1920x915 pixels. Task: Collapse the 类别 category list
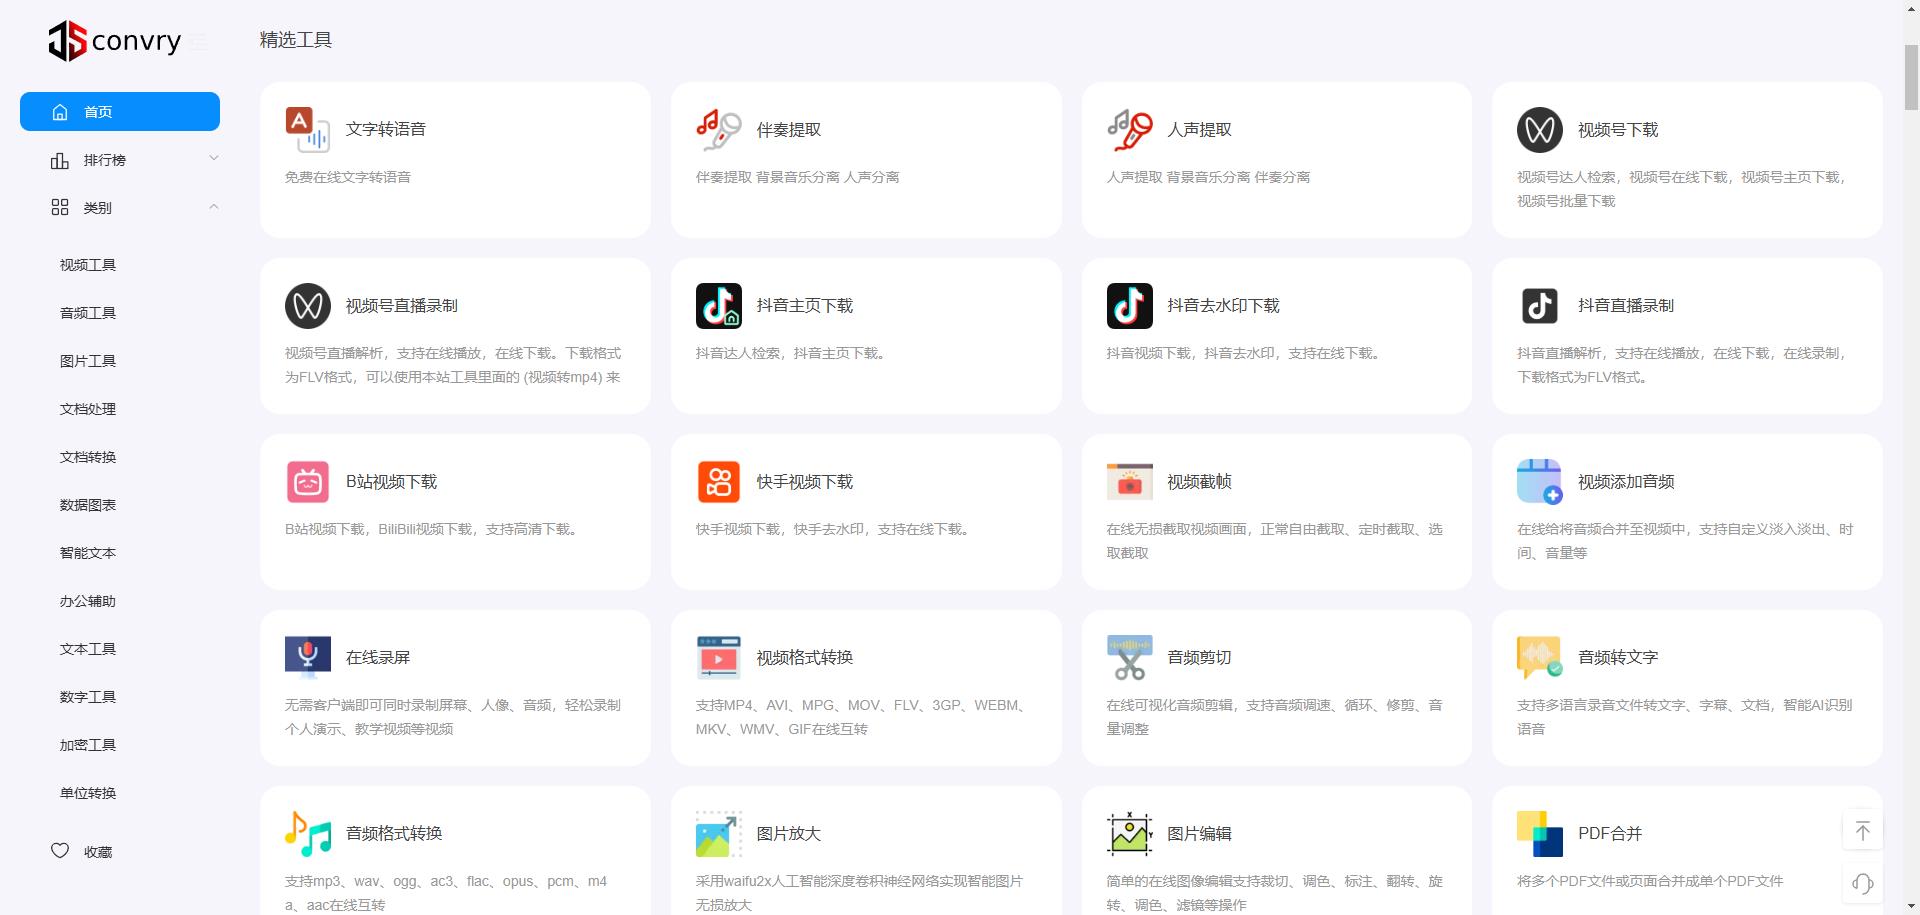click(x=213, y=207)
